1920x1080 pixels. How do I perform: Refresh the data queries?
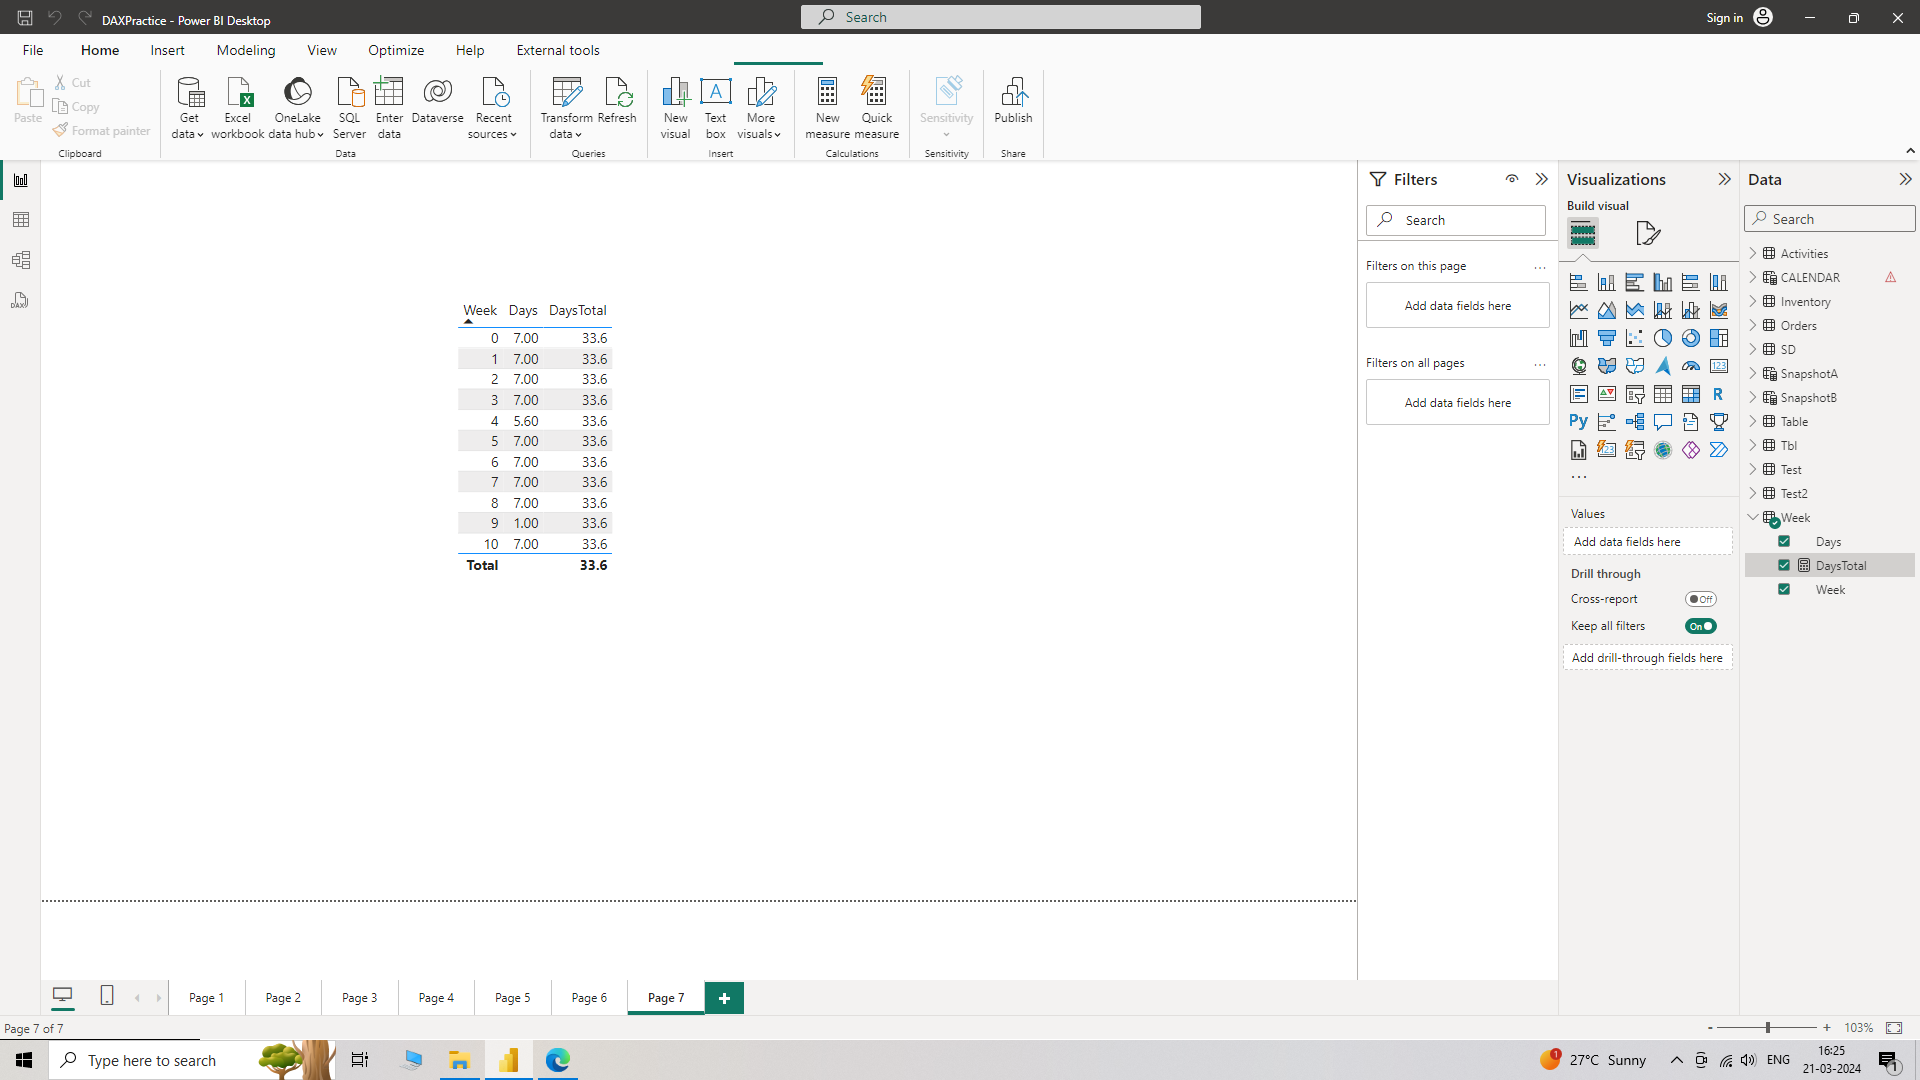pyautogui.click(x=617, y=100)
